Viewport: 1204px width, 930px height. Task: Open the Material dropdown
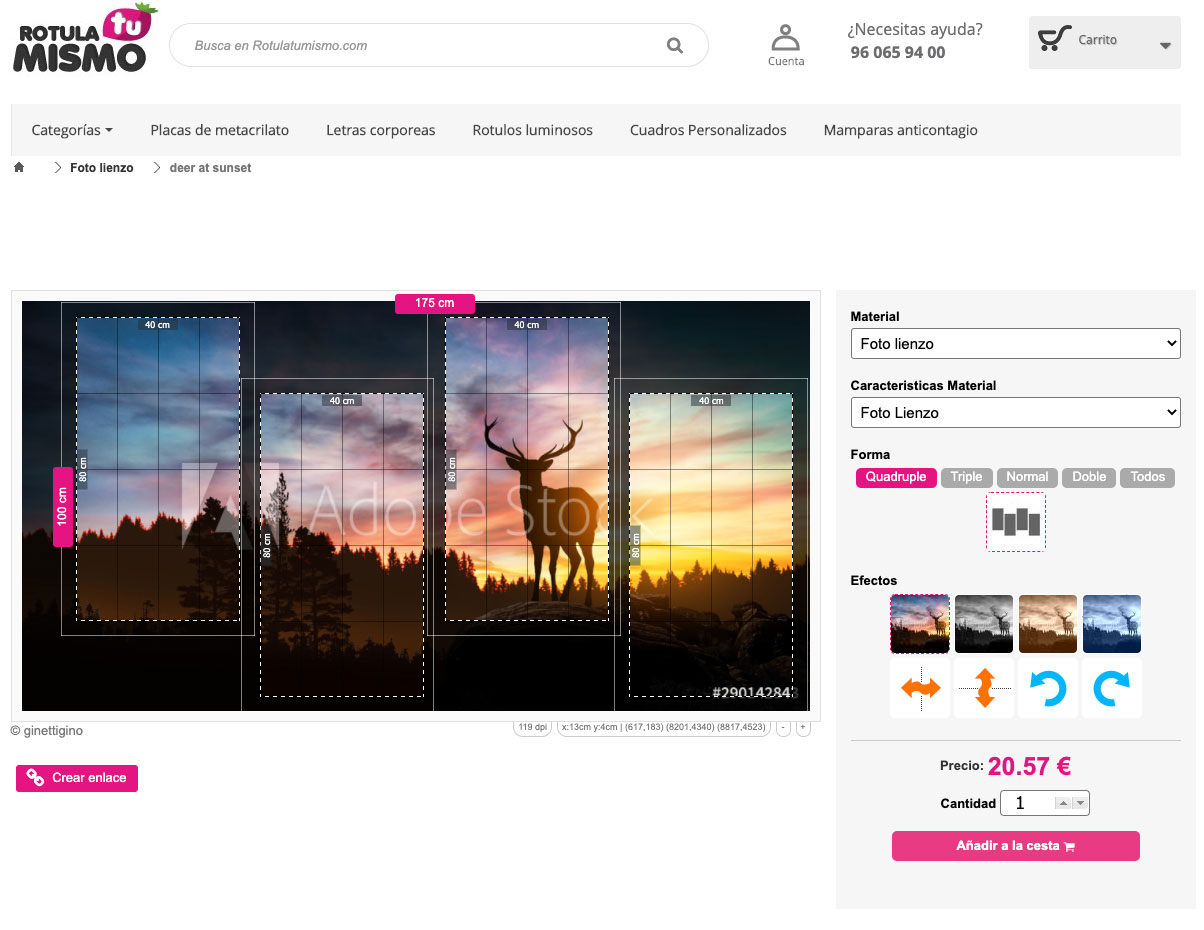point(1015,344)
